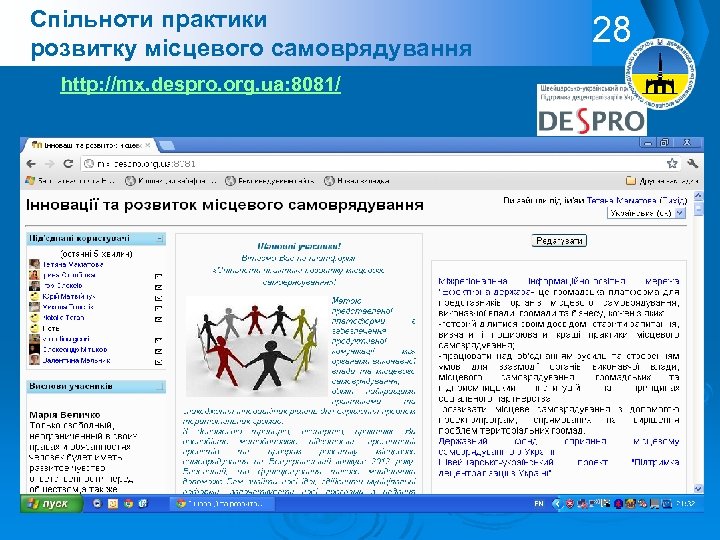Open the language dropdown Українська (uk)
Image resolution: width=720 pixels, height=540 pixels.
(x=647, y=213)
